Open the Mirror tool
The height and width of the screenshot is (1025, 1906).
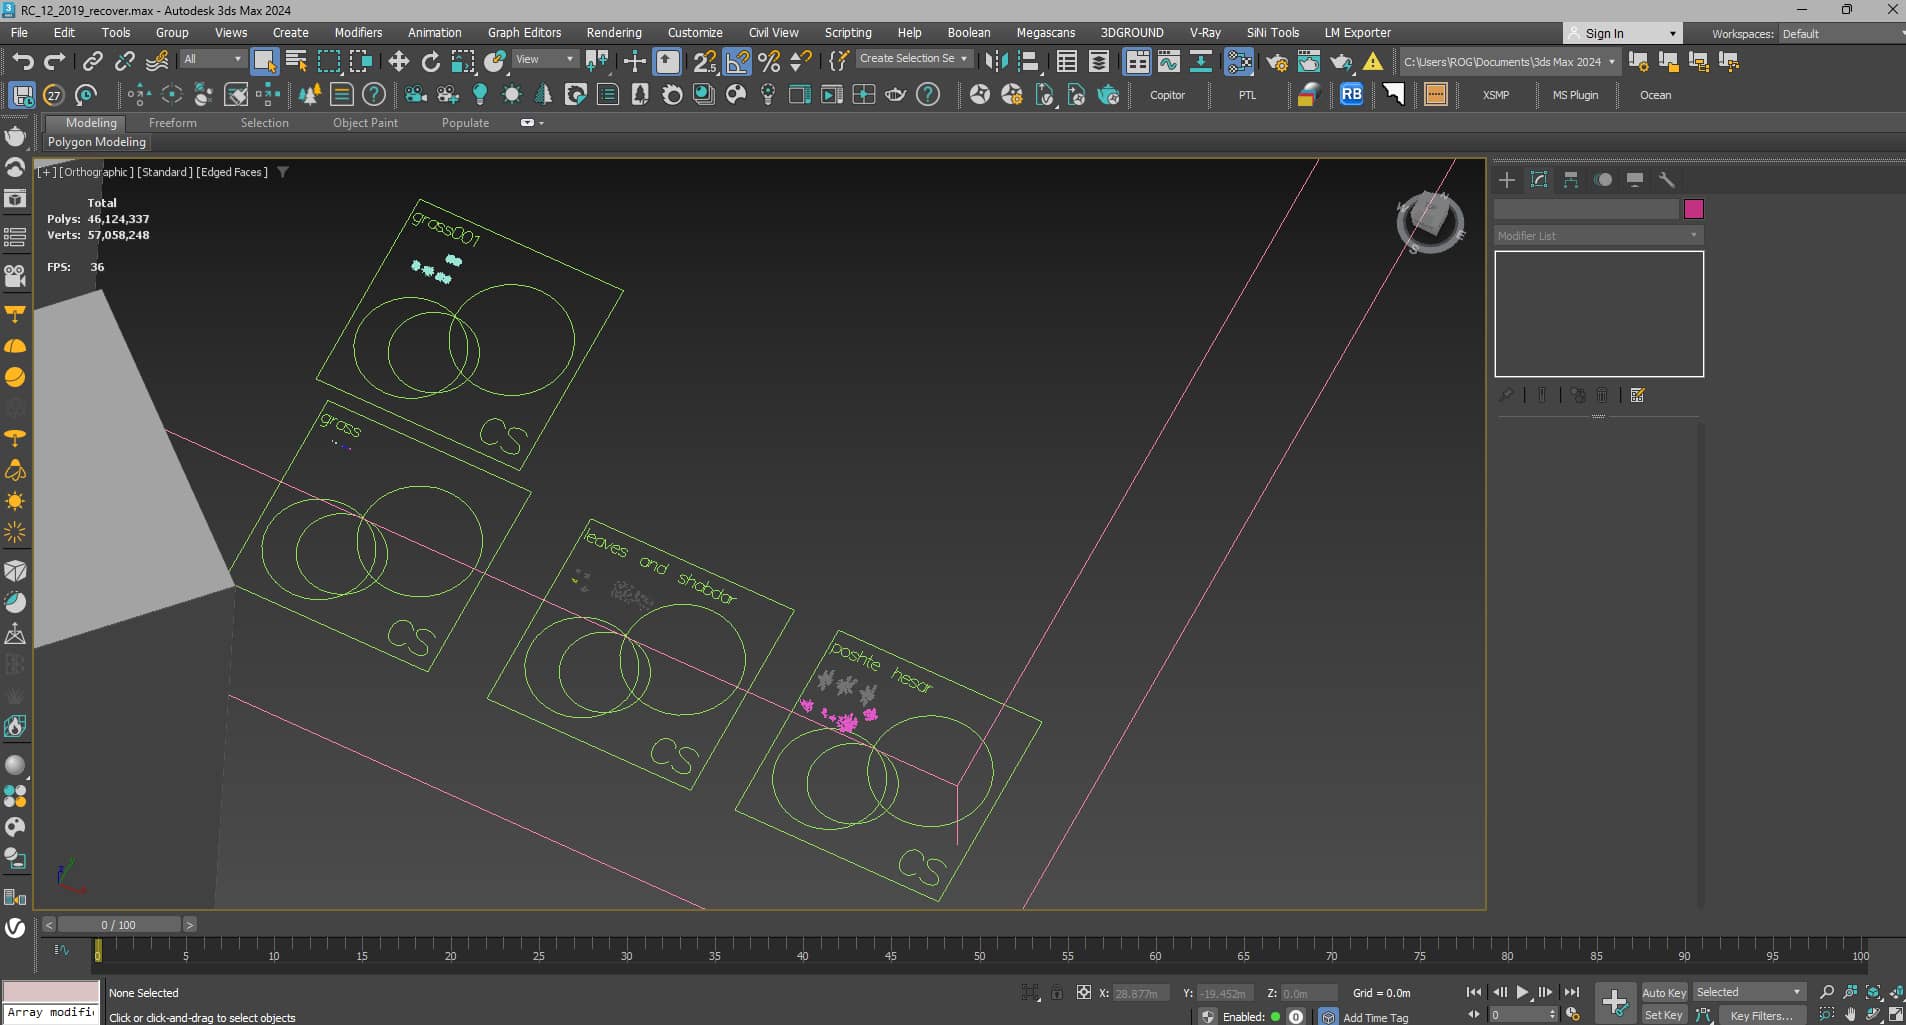996,62
